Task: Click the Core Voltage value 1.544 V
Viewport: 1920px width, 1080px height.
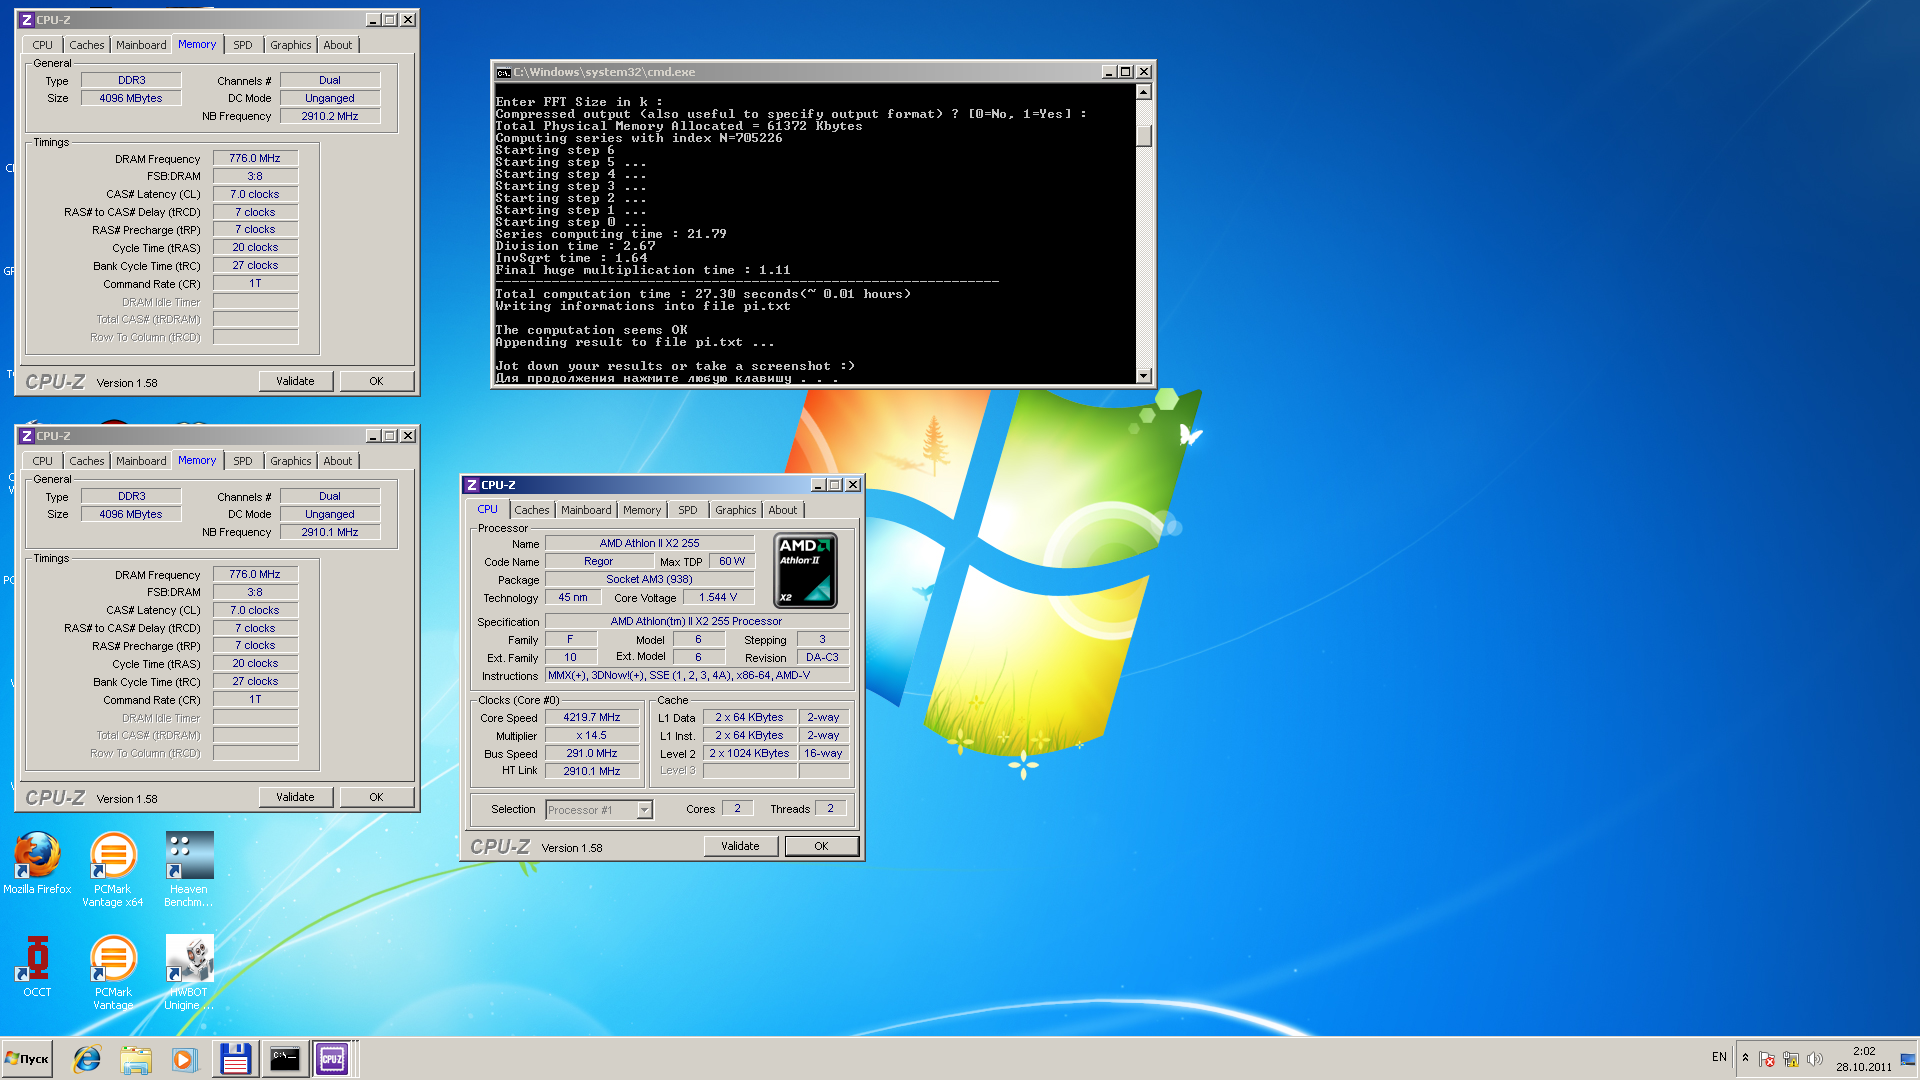Action: pyautogui.click(x=718, y=598)
